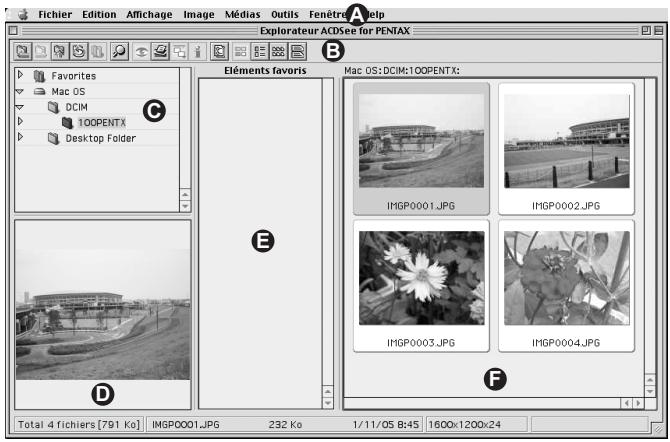Click the Favorites folder icon in the tree
The height and width of the screenshot is (442, 670).
coord(39,76)
